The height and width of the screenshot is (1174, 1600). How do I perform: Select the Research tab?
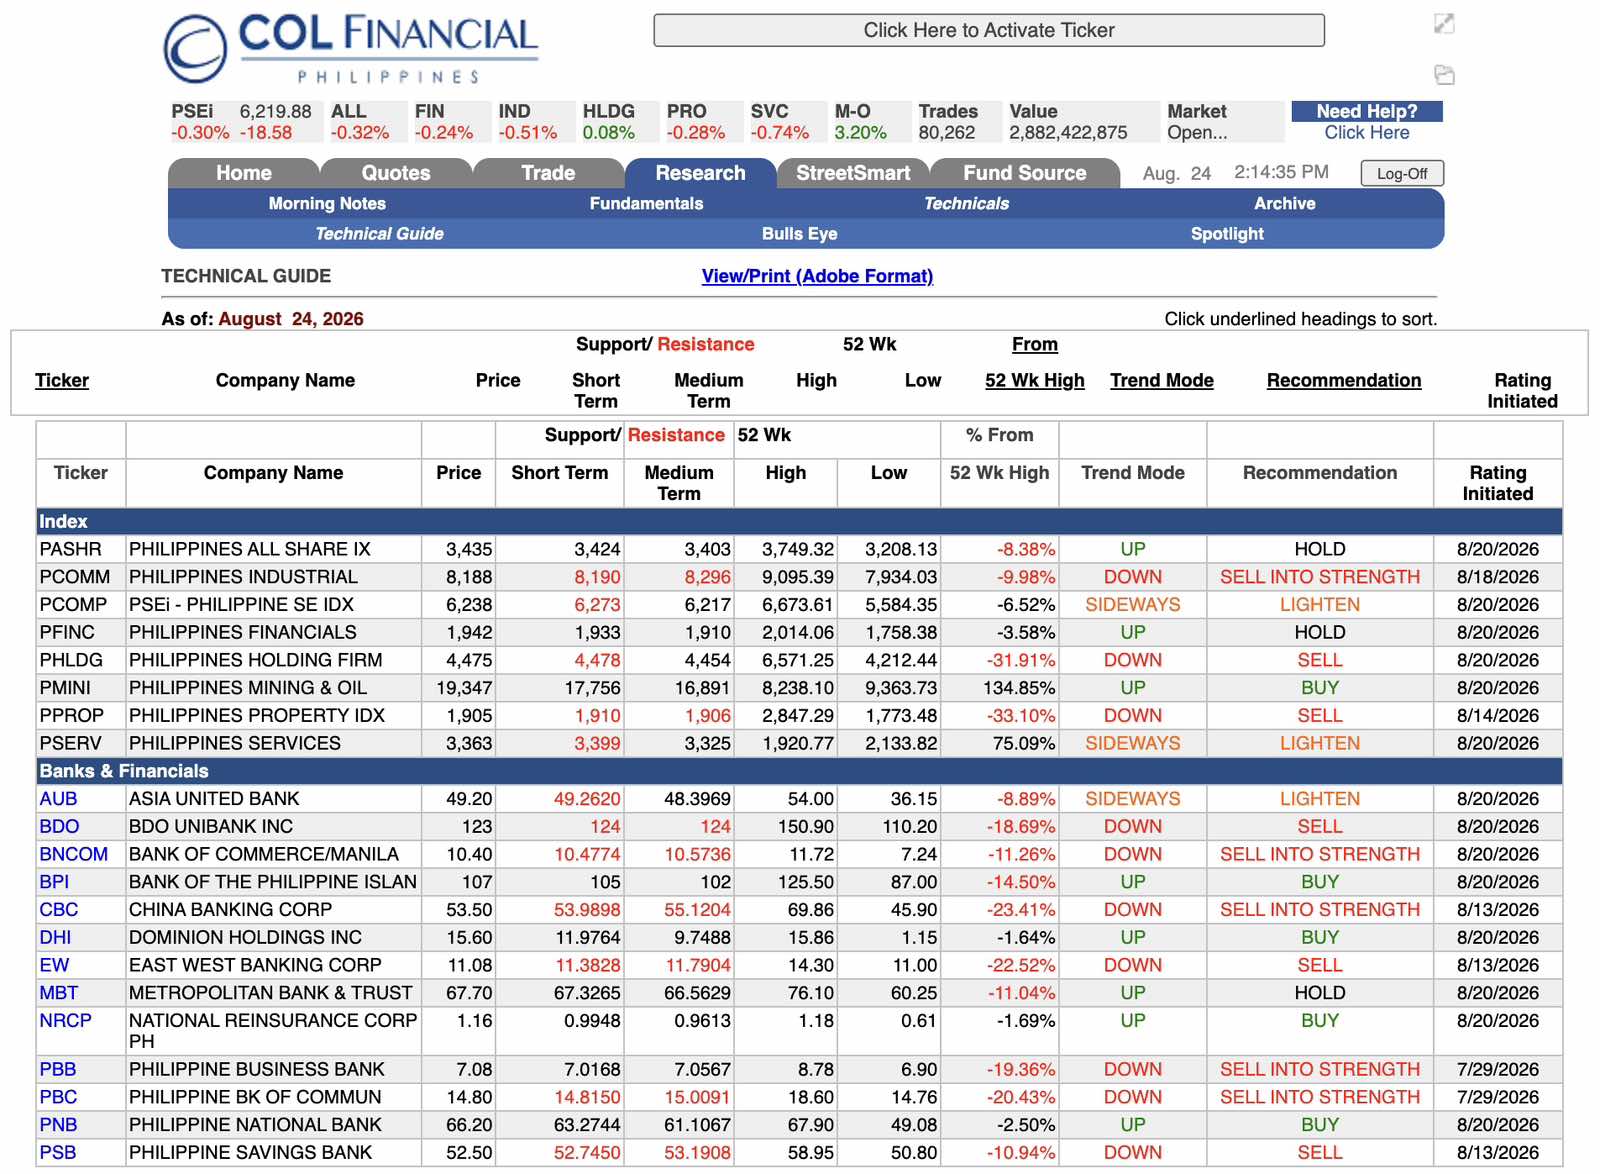pos(700,173)
